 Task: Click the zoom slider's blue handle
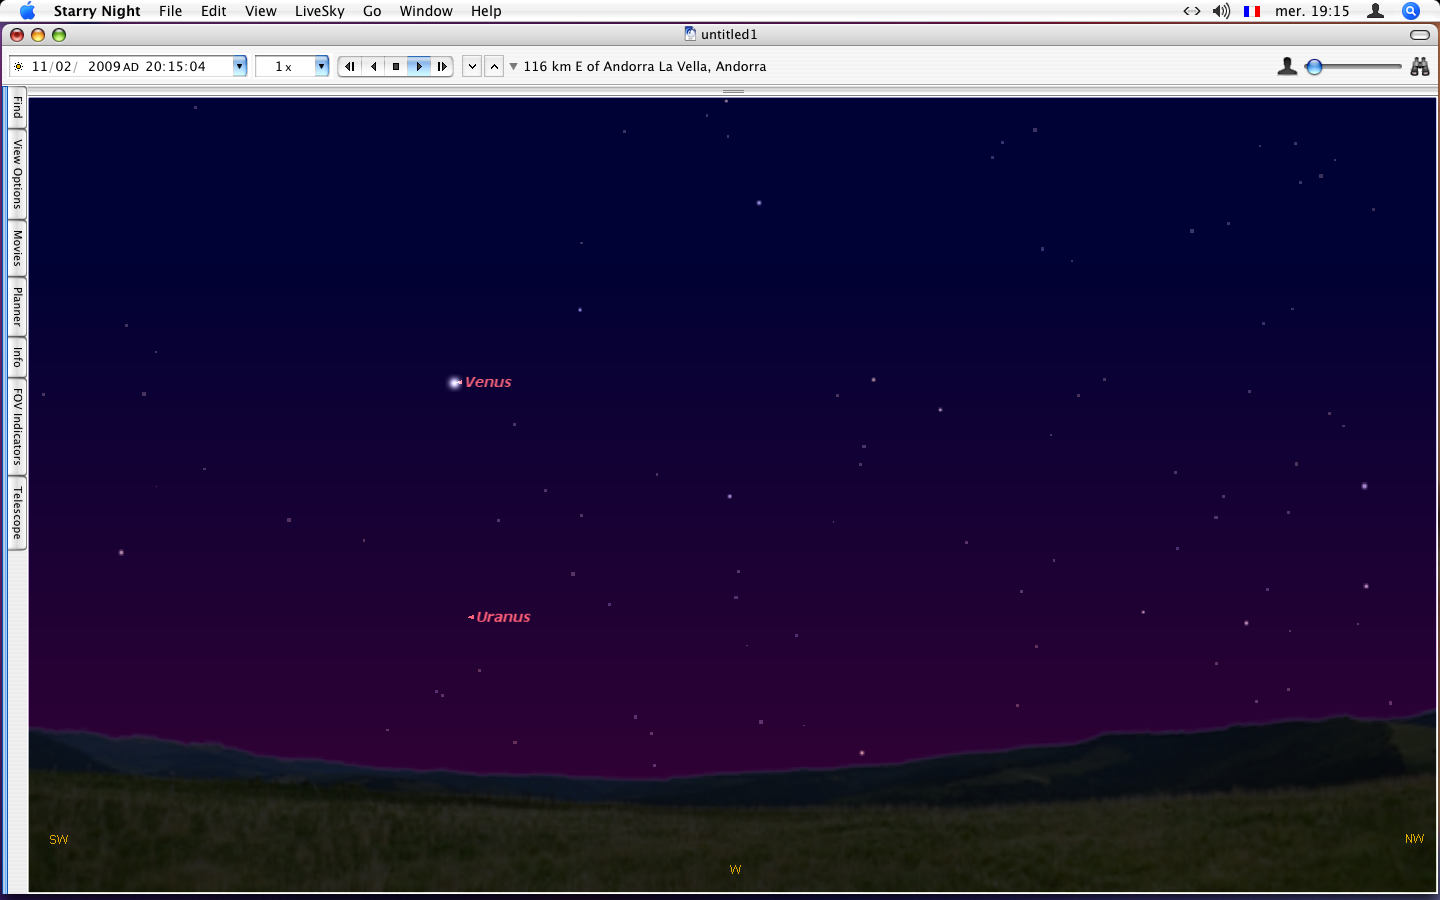pos(1314,67)
